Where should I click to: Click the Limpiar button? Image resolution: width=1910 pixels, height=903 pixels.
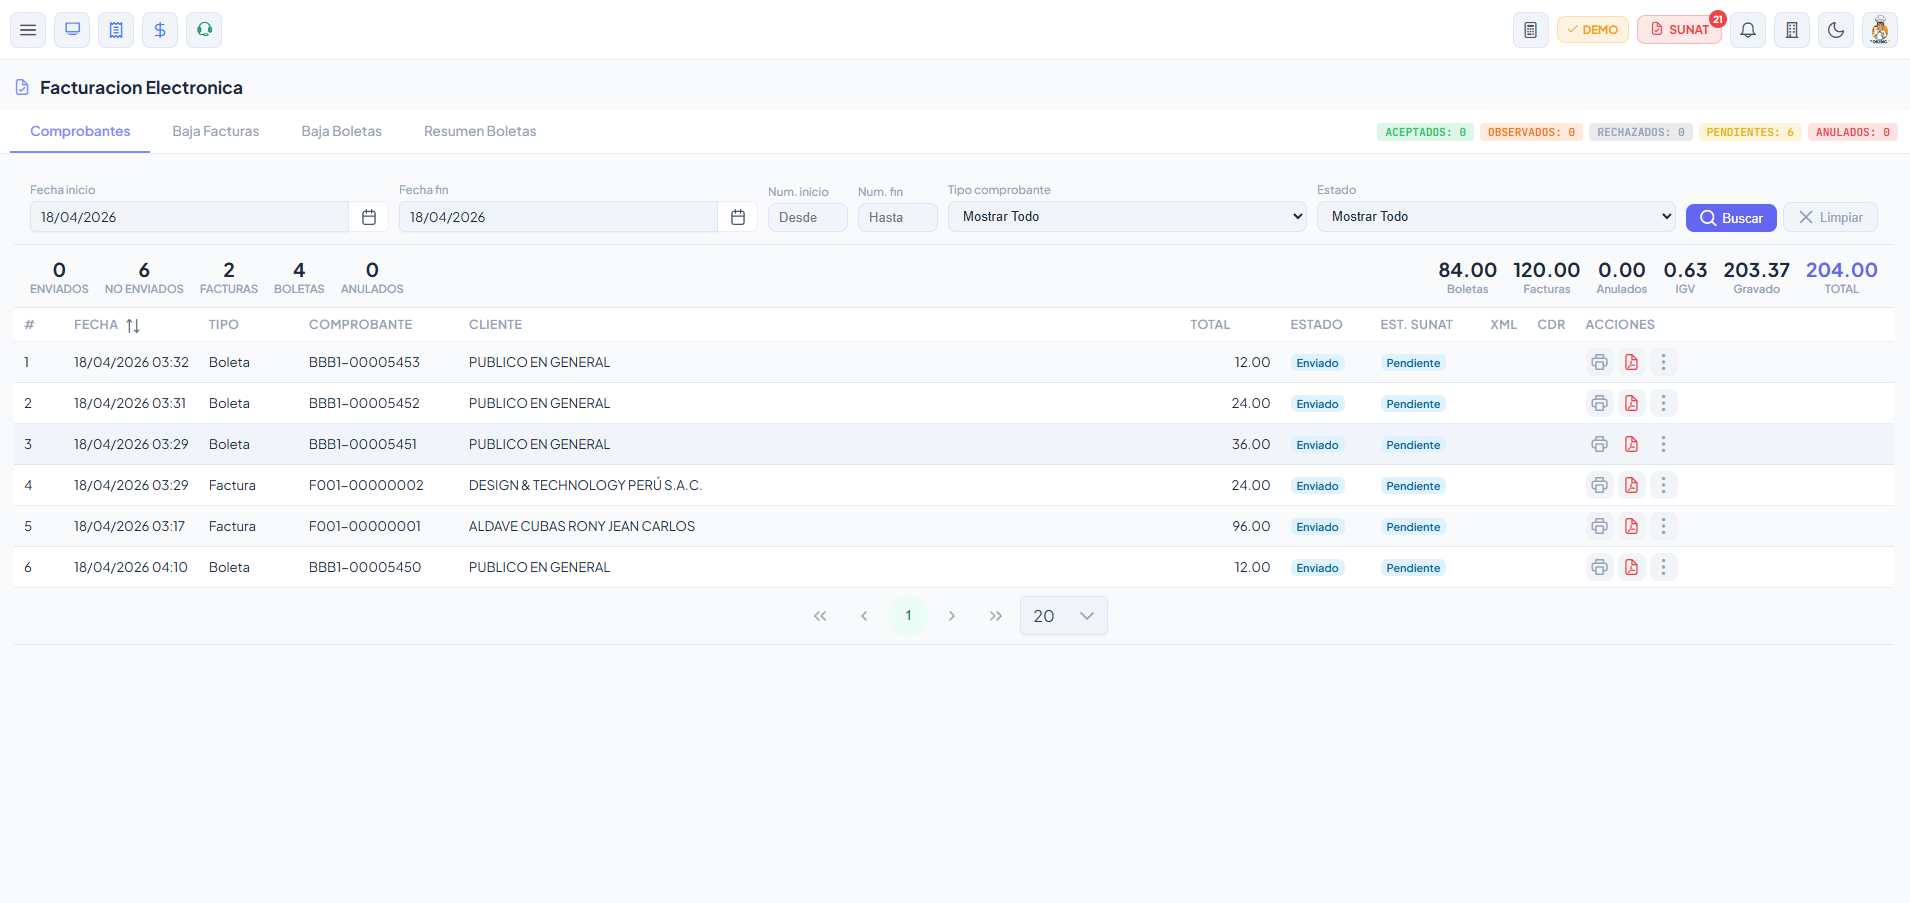[x=1830, y=218]
